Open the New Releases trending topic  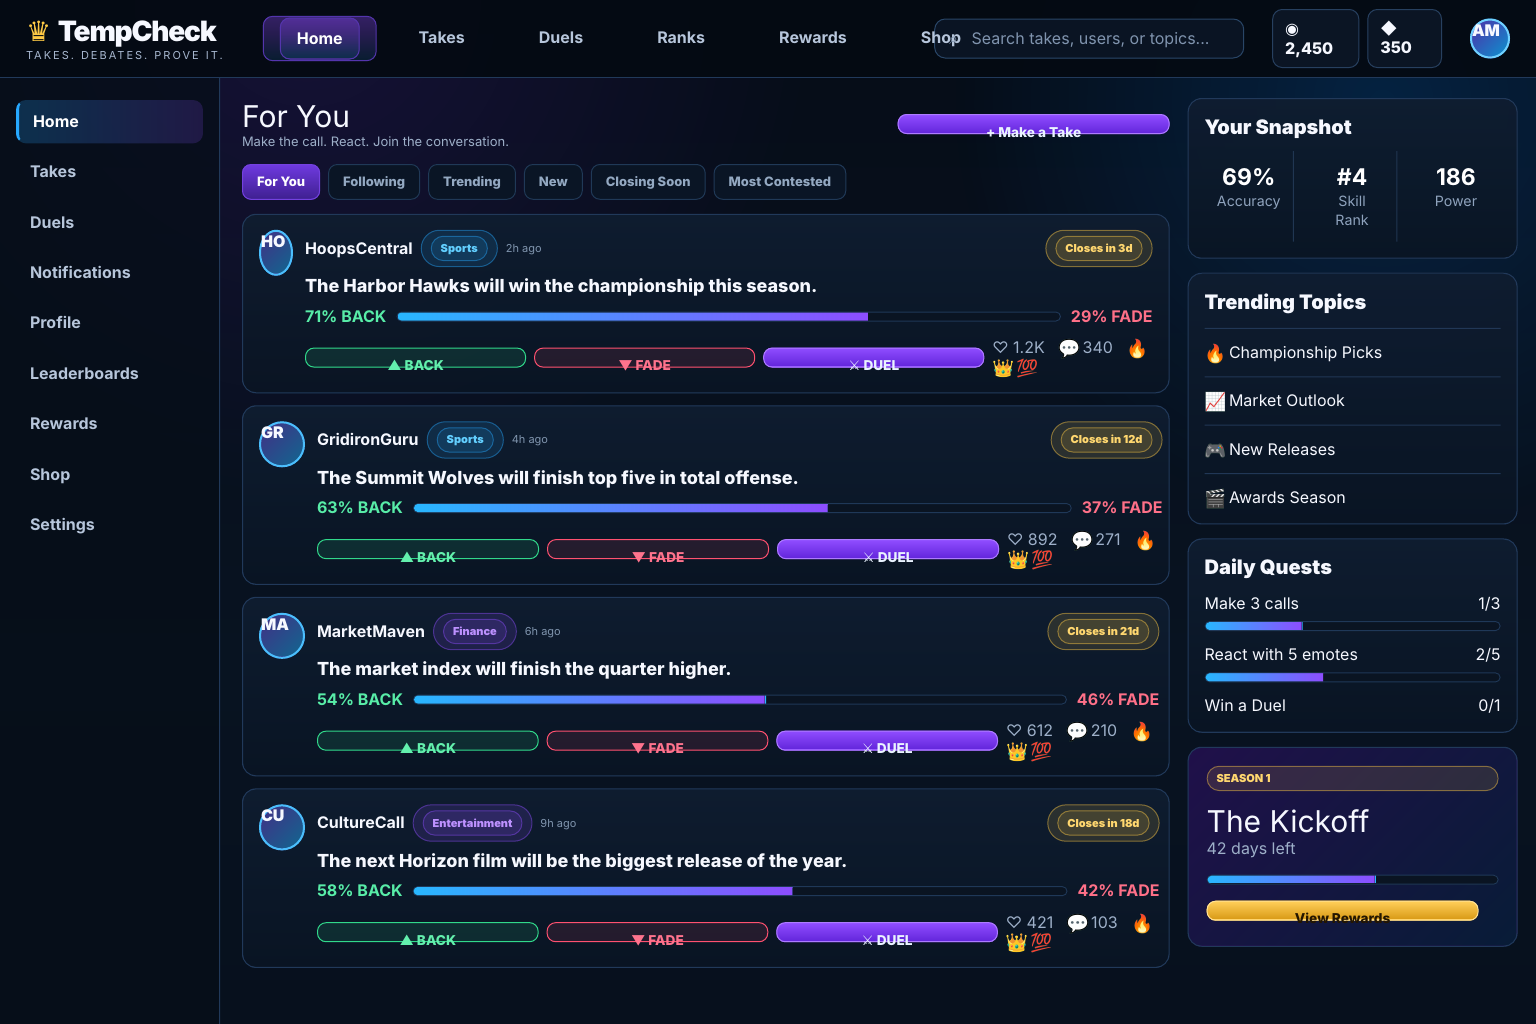pos(1352,450)
